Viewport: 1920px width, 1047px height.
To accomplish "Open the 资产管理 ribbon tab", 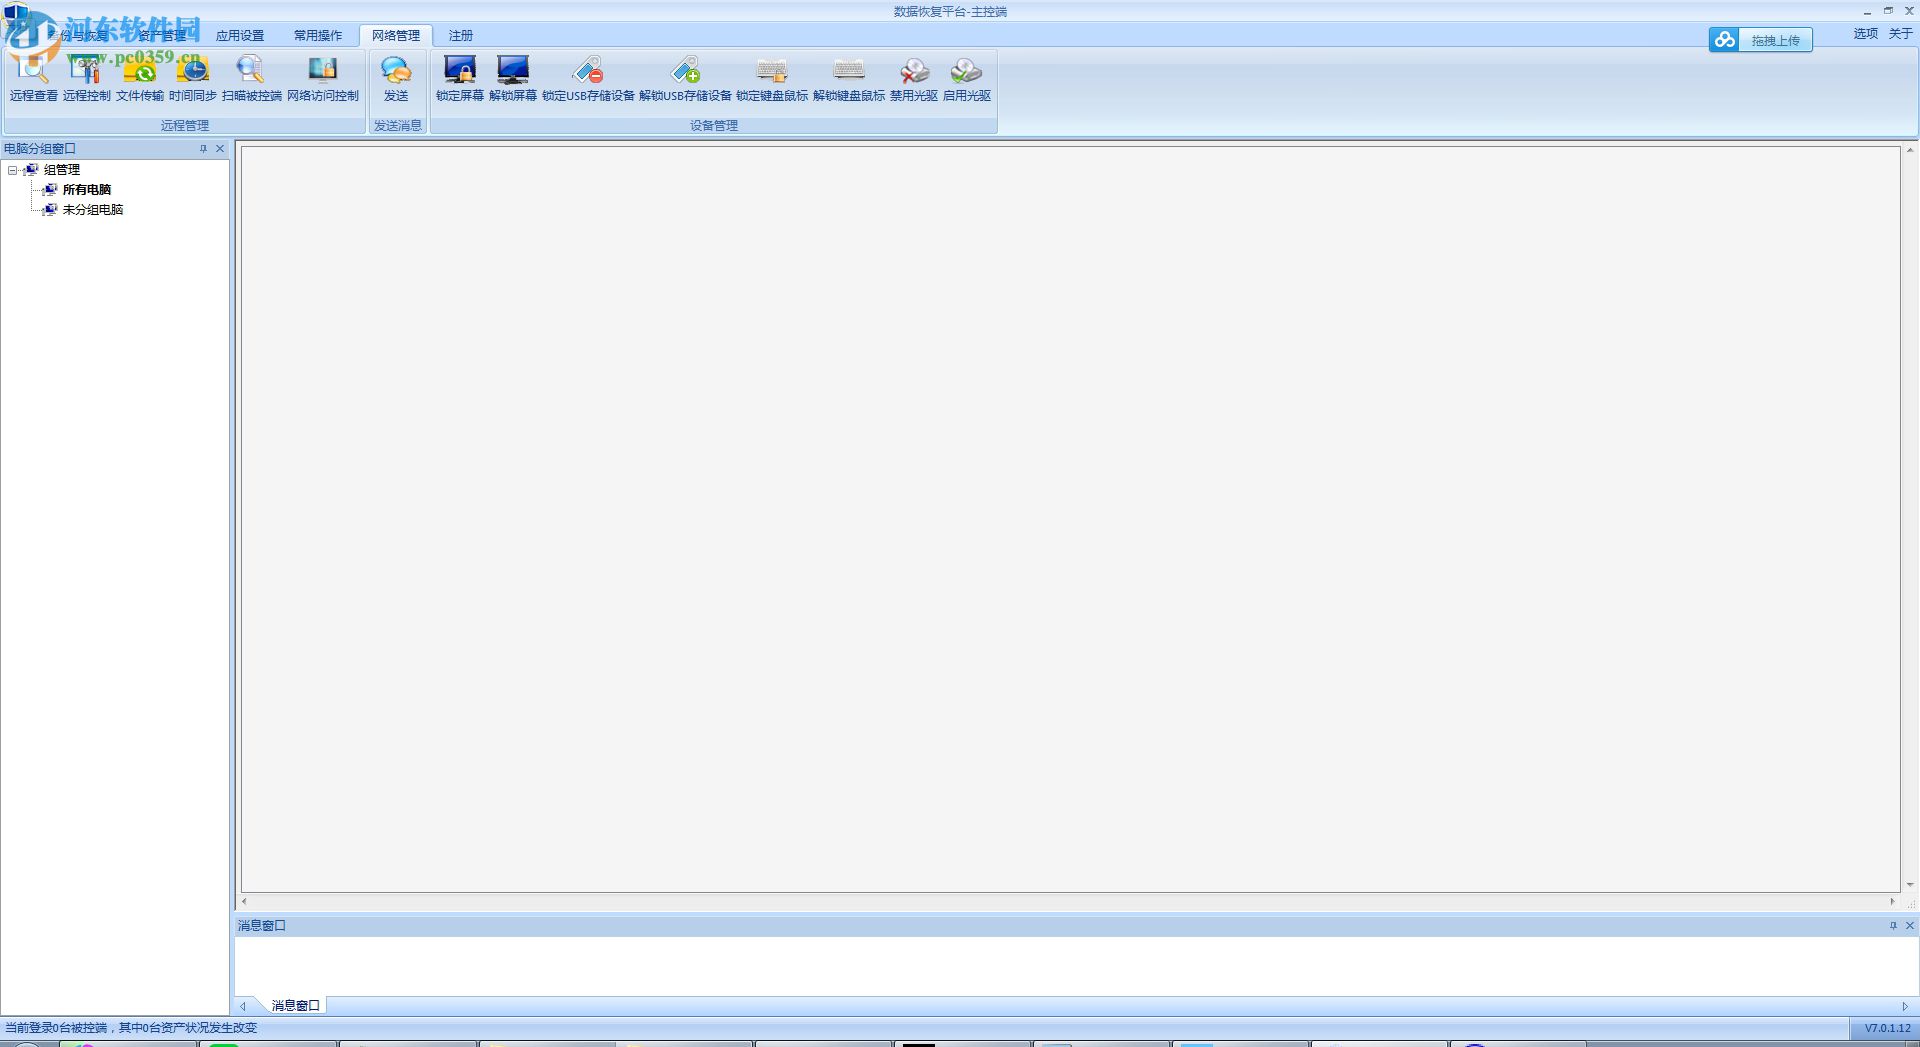I will pyautogui.click(x=162, y=35).
